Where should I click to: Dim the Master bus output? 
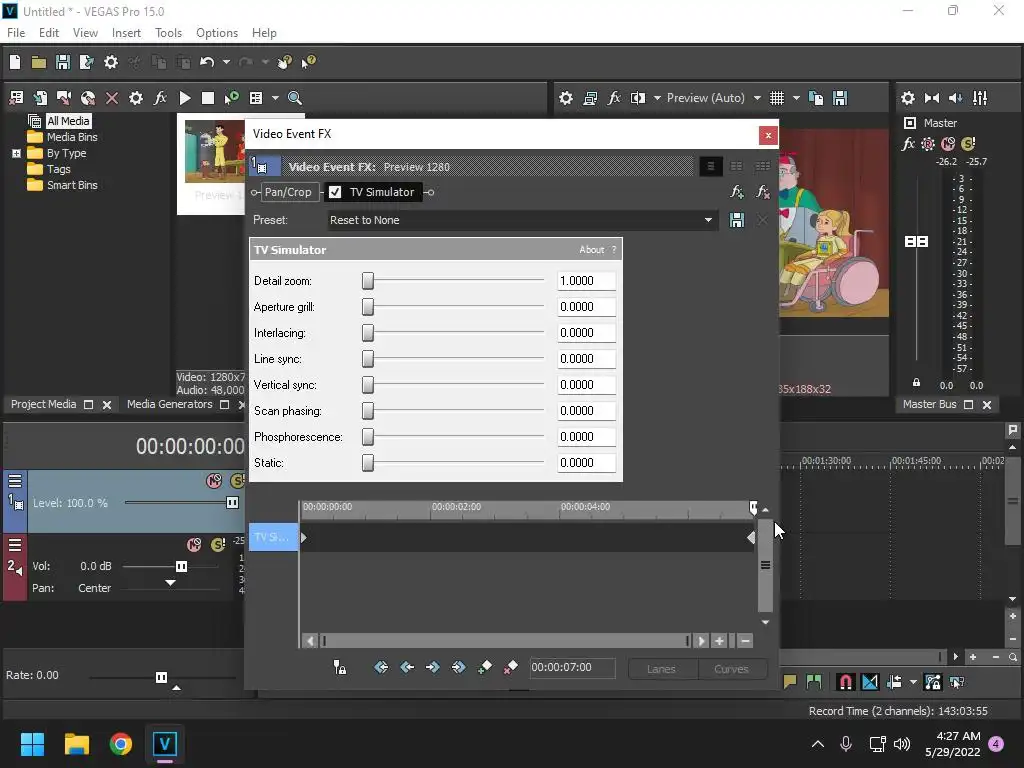pos(955,98)
